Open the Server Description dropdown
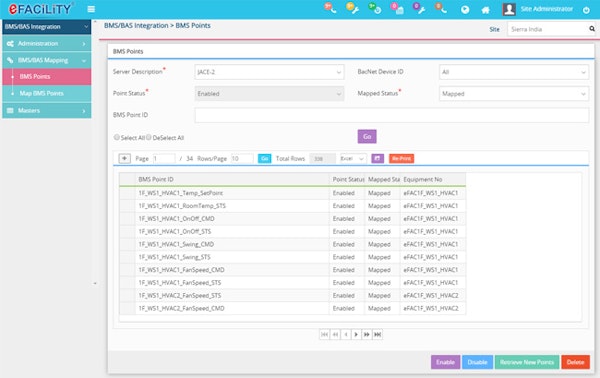 [x=269, y=72]
